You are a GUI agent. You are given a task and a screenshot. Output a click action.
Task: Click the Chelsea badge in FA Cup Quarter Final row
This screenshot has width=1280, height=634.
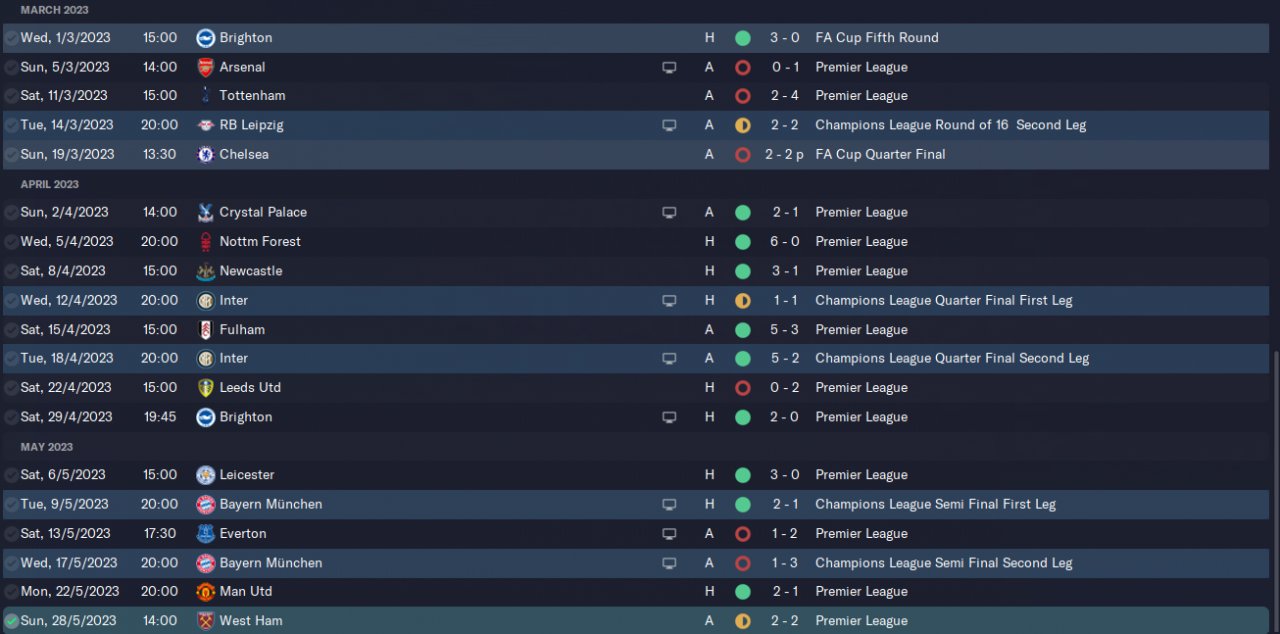tap(206, 154)
